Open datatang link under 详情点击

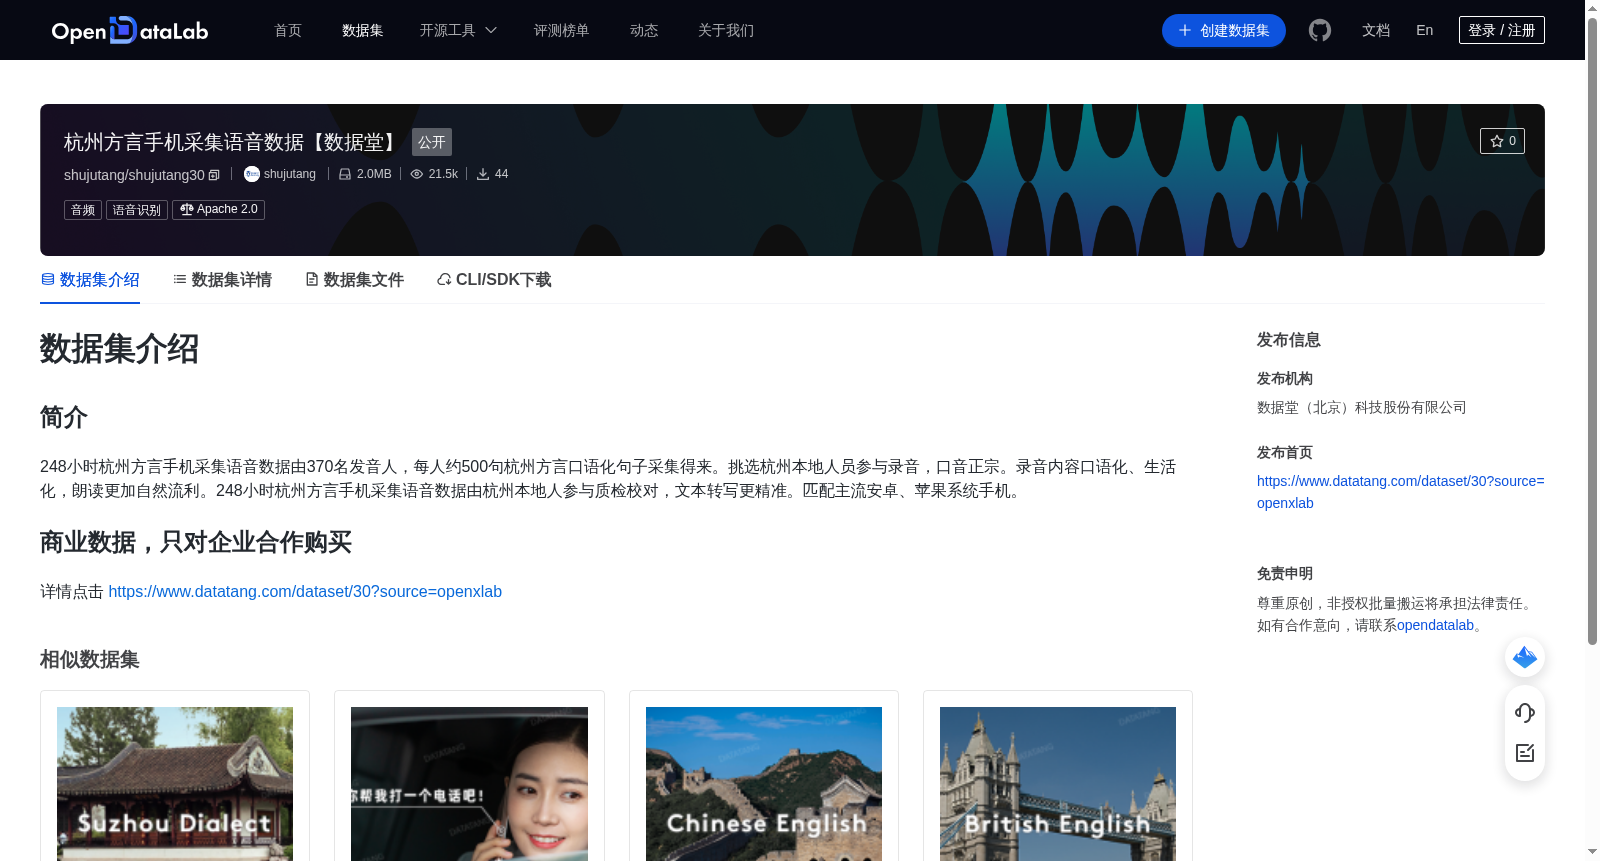[305, 592]
